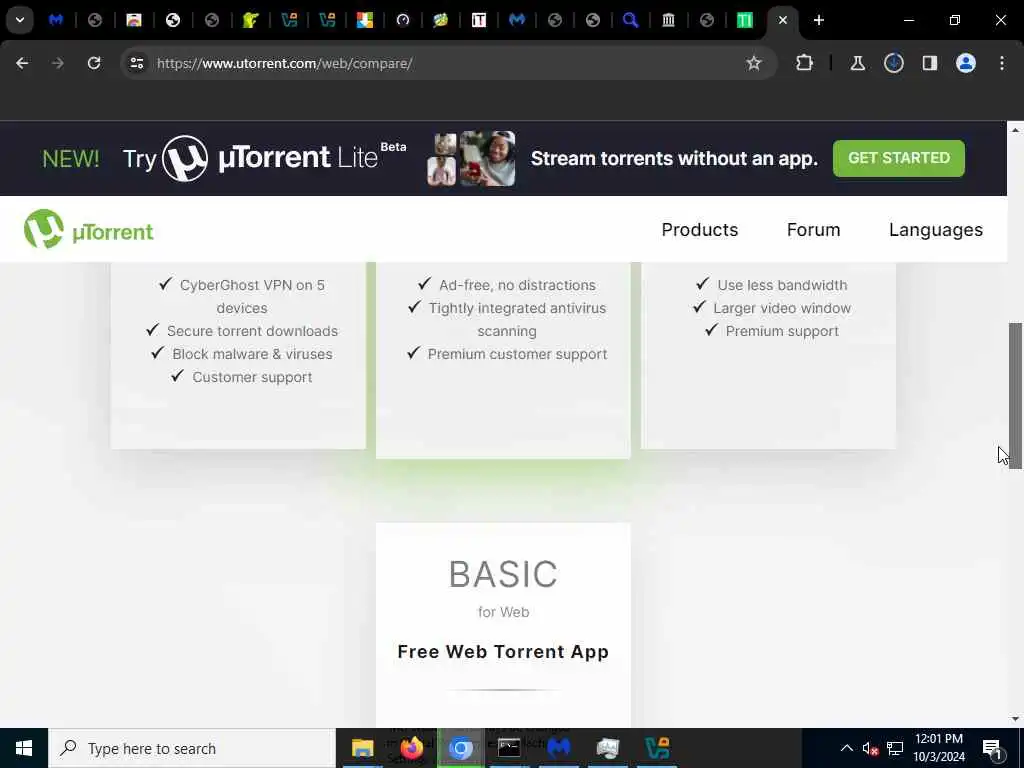Click 'Tightly integrated antivirus scanning' text

[517, 319]
